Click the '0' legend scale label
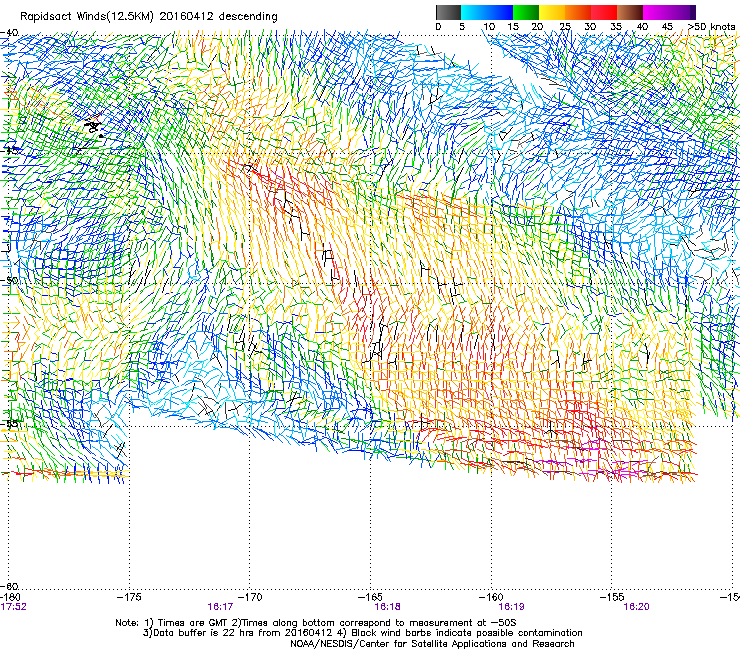Viewport: 740px width, 650px height. point(438,27)
